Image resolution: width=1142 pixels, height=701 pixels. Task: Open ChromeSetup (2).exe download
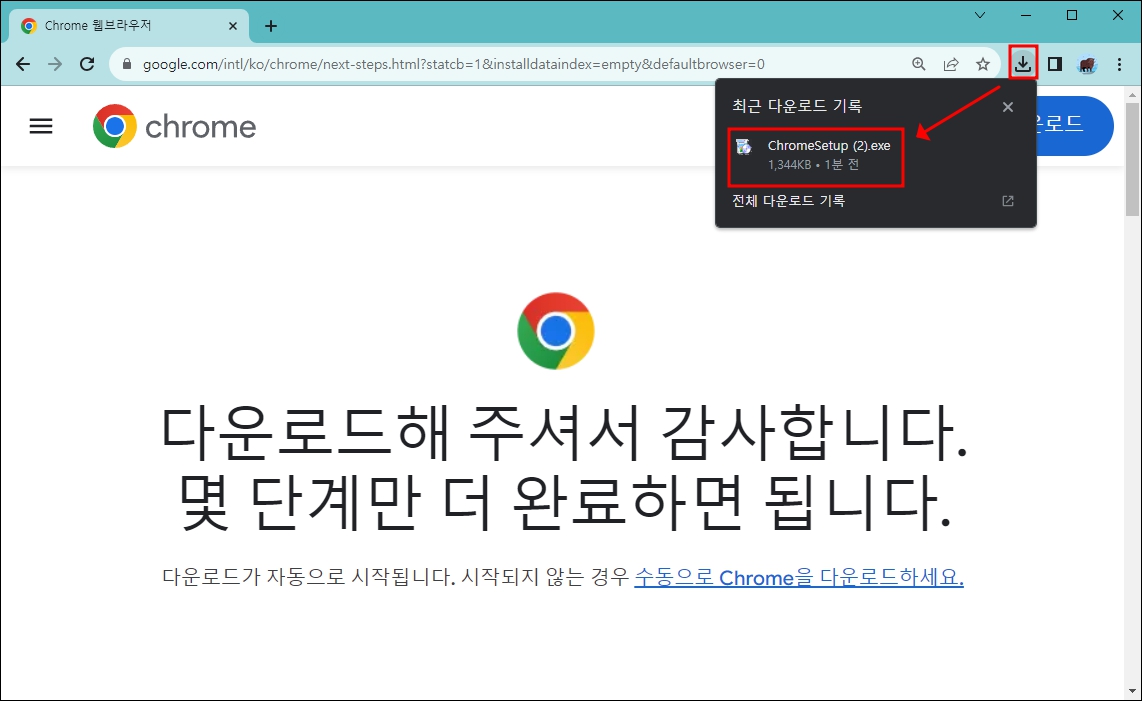816,157
